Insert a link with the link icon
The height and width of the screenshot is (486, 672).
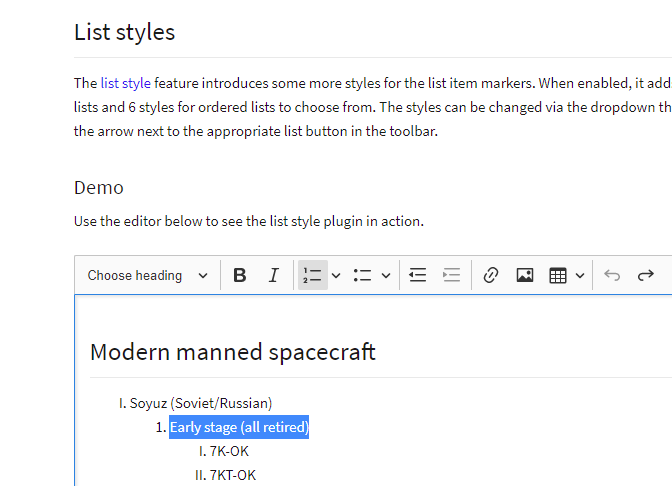[491, 275]
